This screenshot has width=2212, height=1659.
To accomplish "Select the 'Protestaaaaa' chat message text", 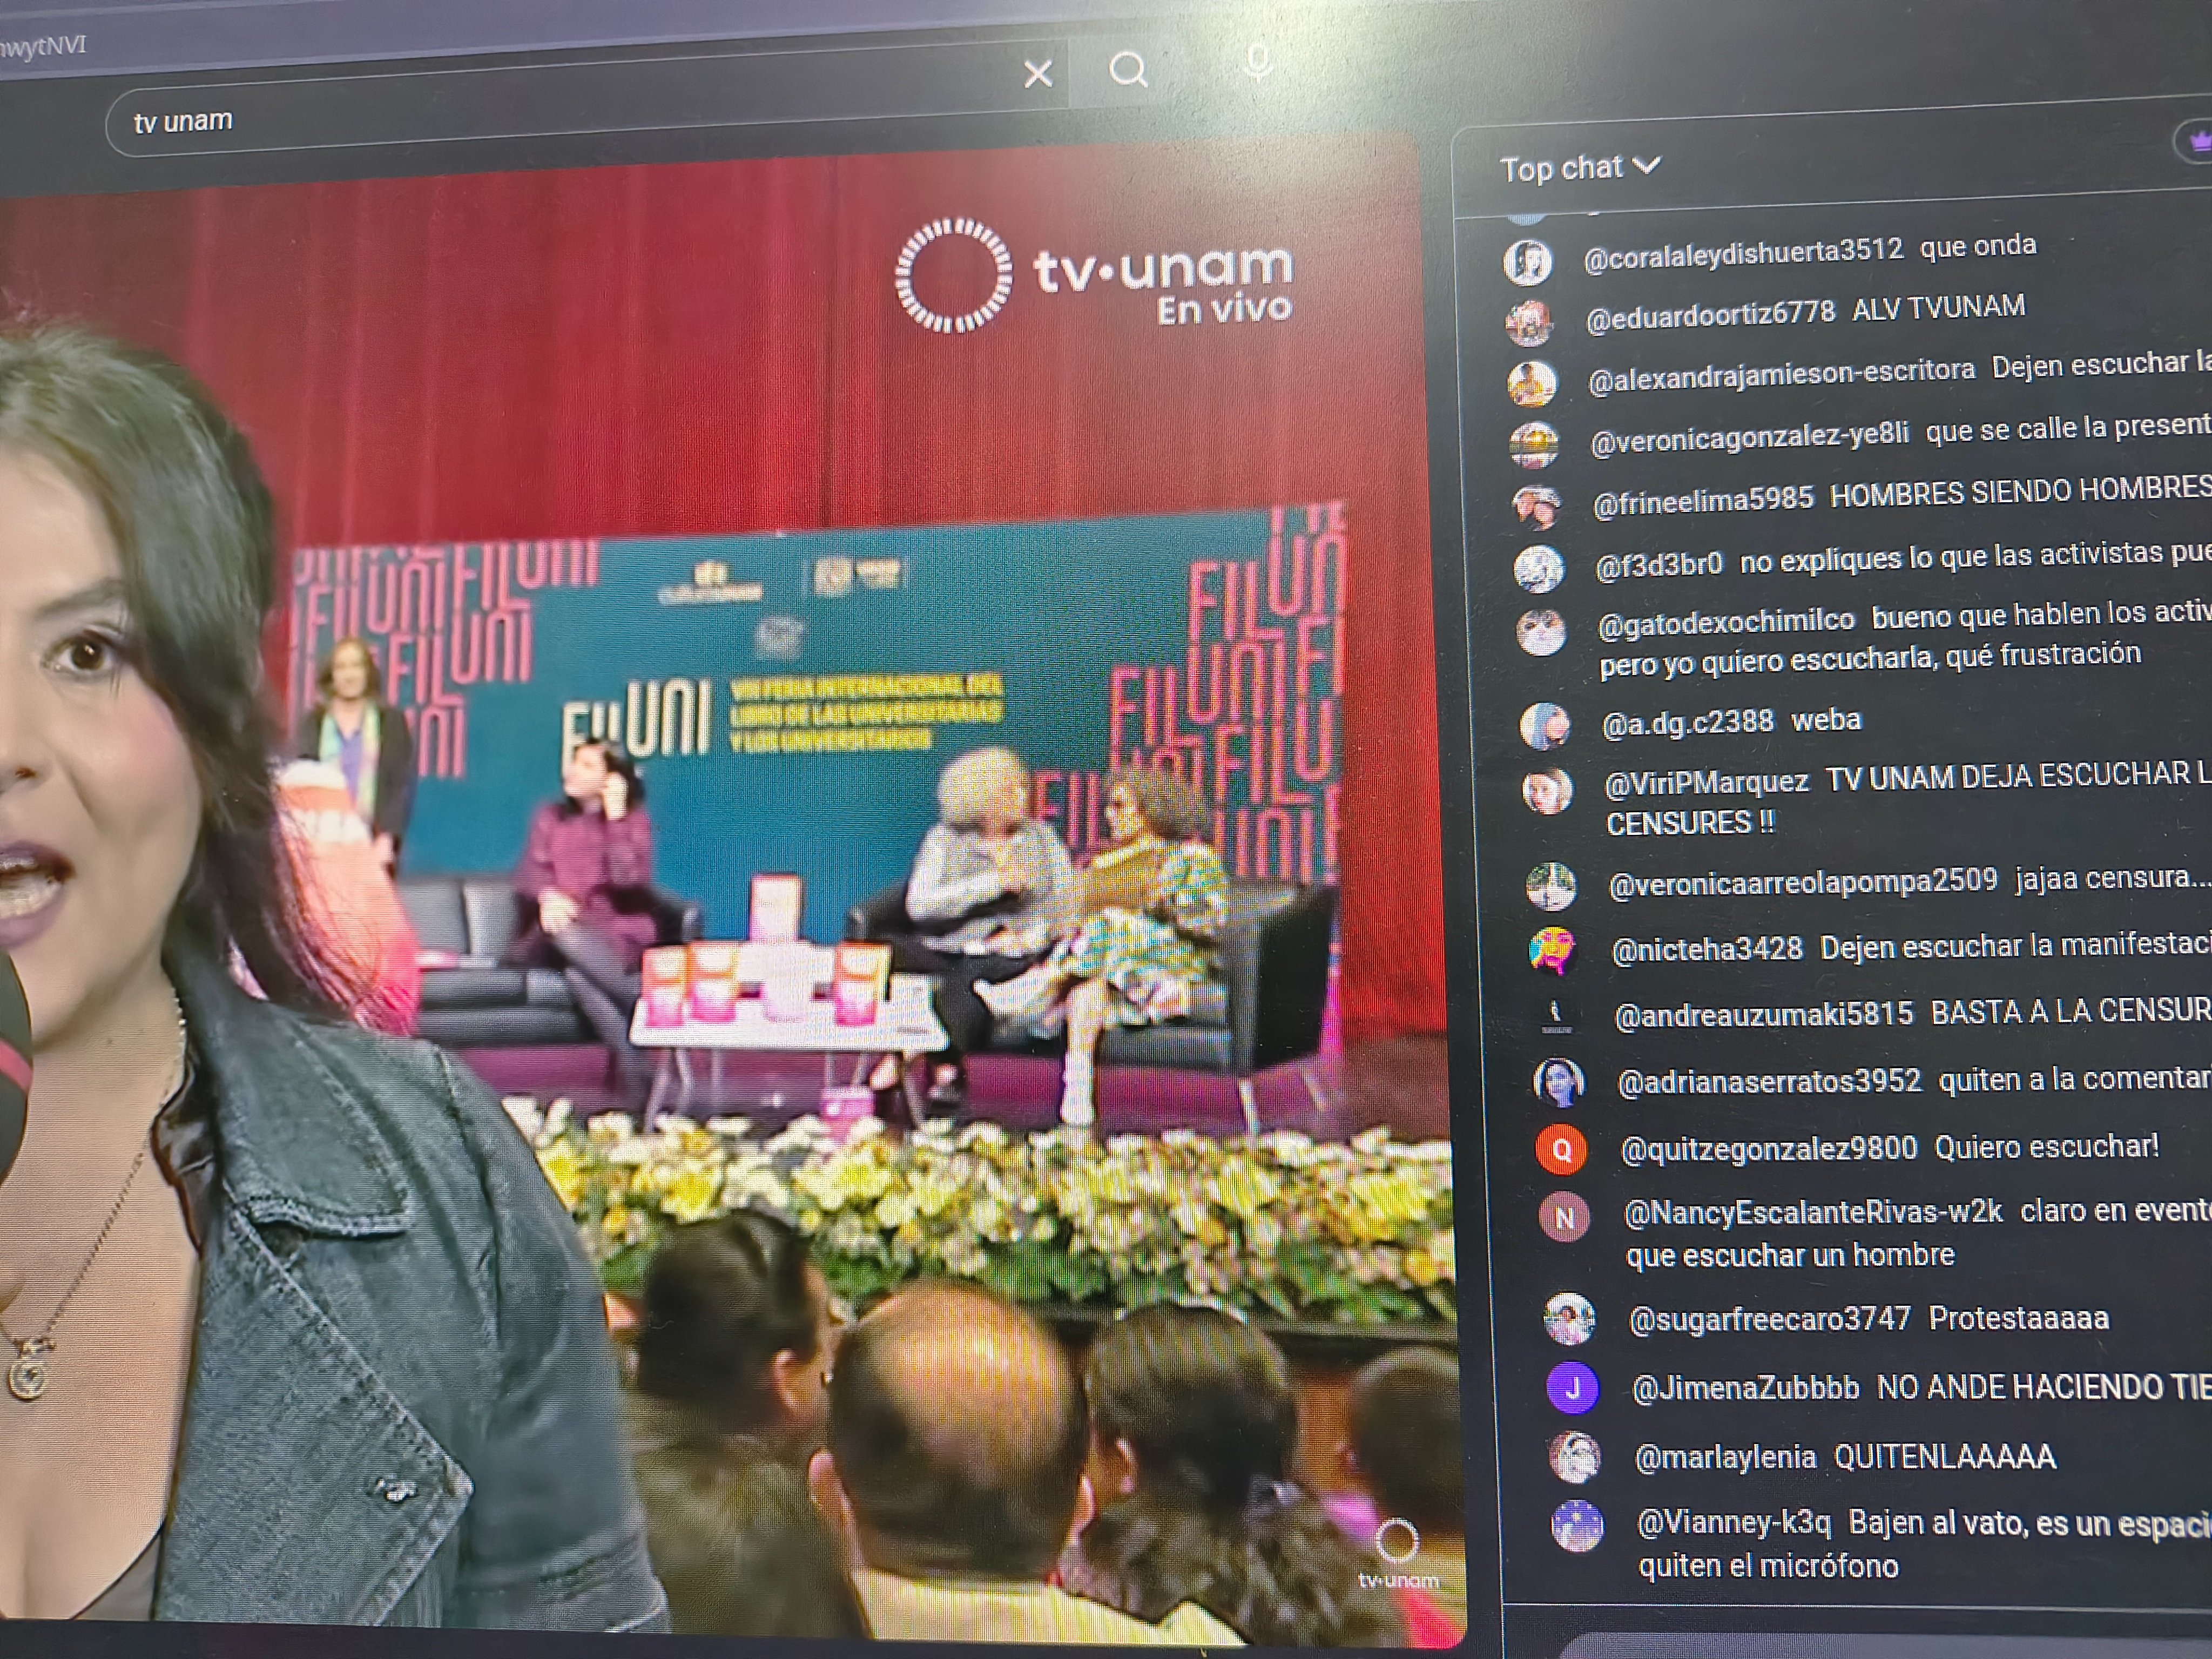I will tap(2019, 1319).
